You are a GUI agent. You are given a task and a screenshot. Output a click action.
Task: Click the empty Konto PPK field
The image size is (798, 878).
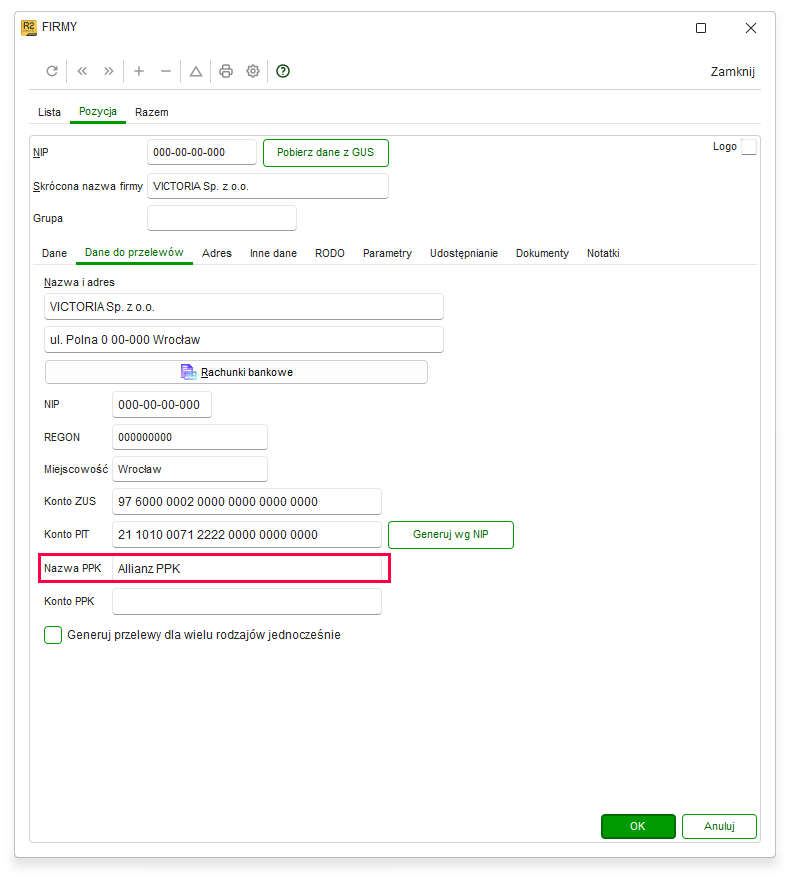click(247, 601)
